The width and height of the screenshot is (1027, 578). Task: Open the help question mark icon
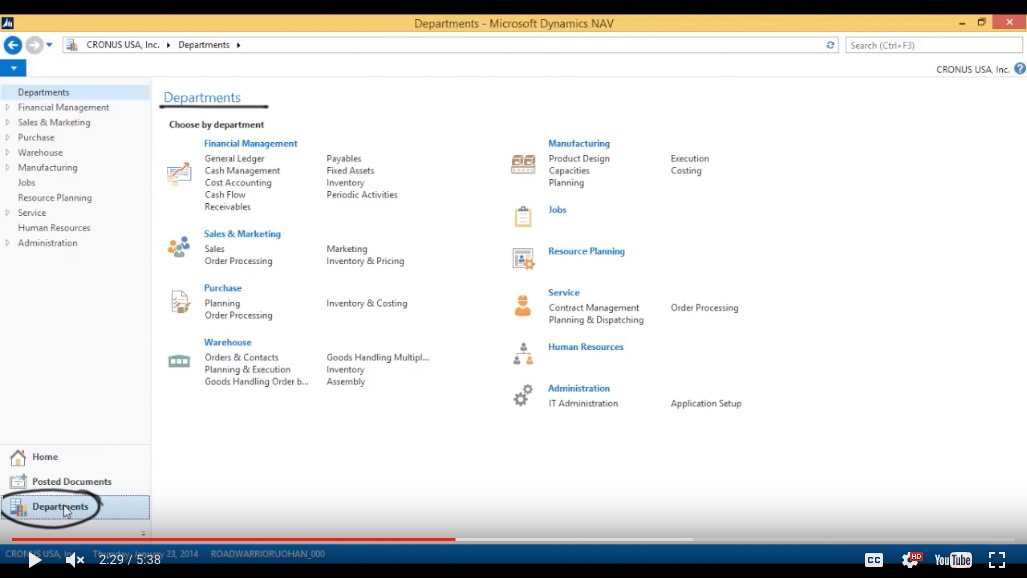[1020, 69]
